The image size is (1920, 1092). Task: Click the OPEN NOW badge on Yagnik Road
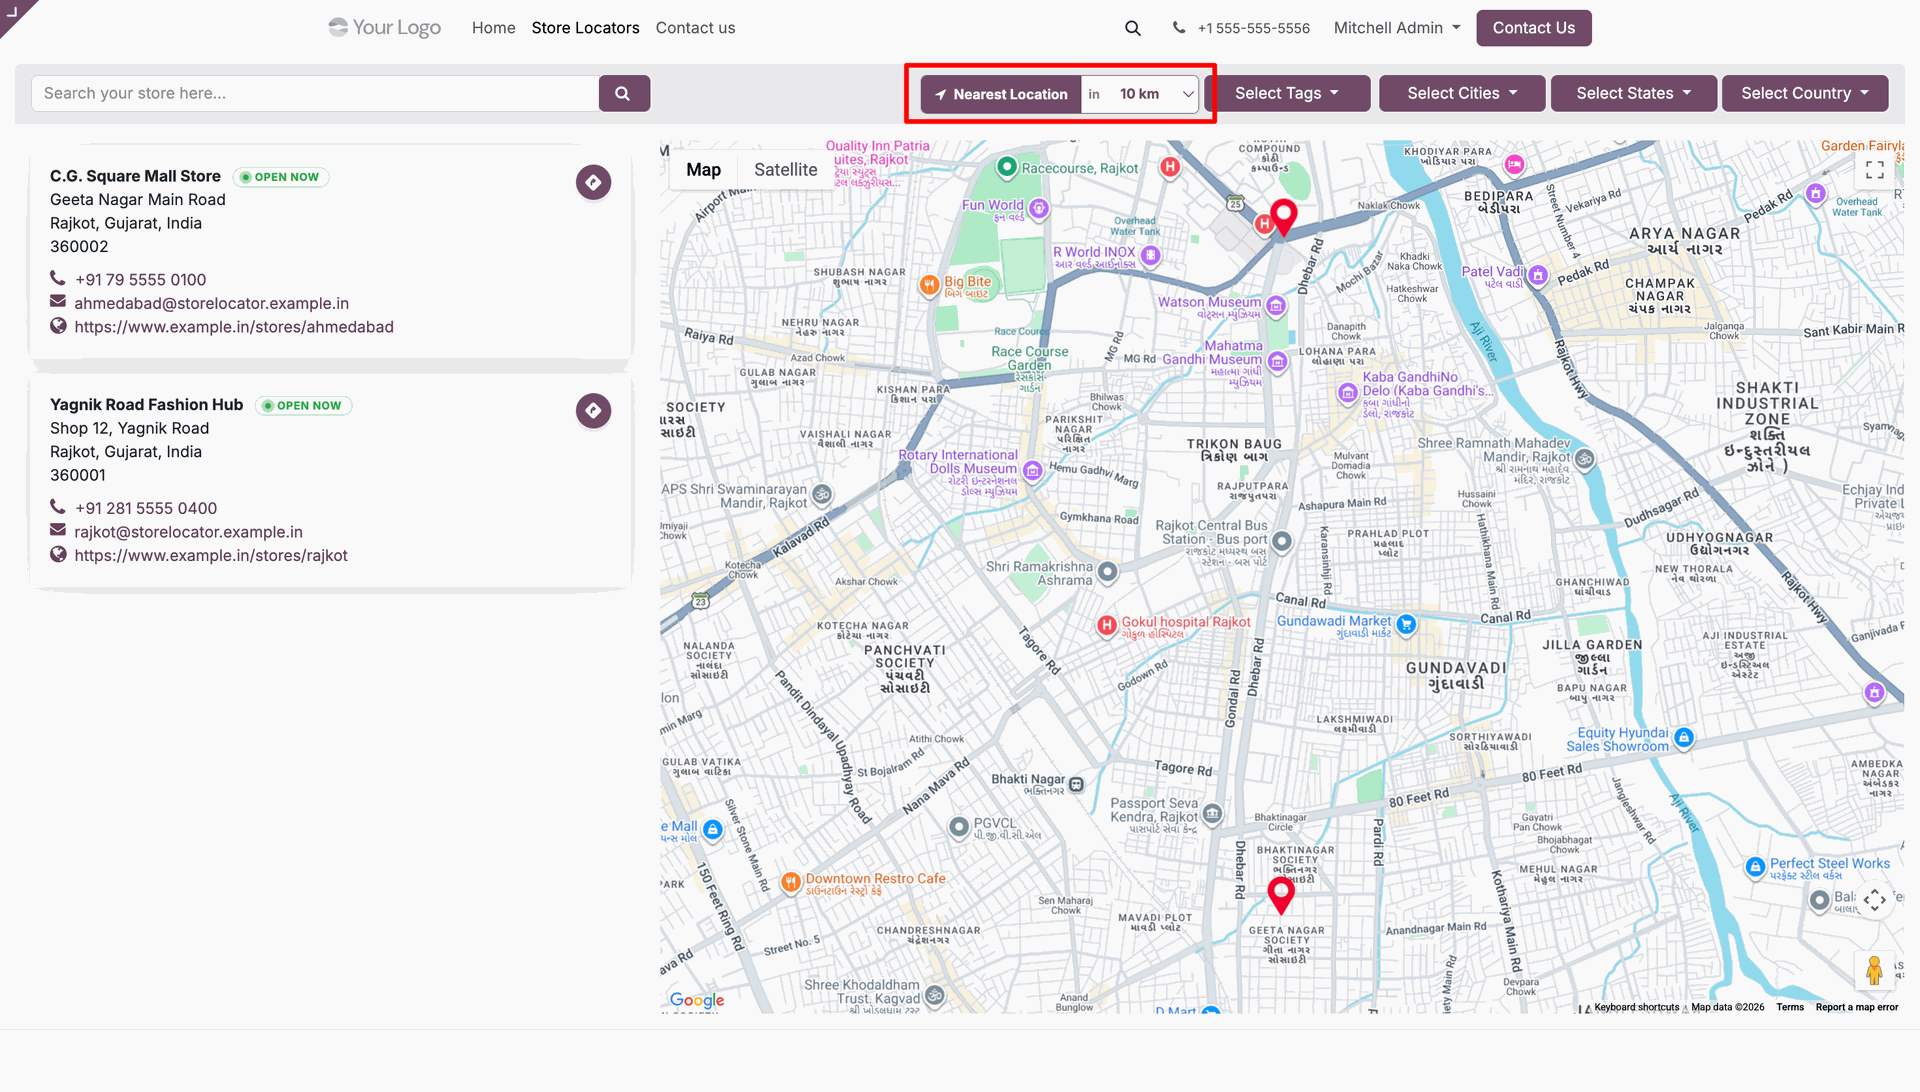point(304,405)
